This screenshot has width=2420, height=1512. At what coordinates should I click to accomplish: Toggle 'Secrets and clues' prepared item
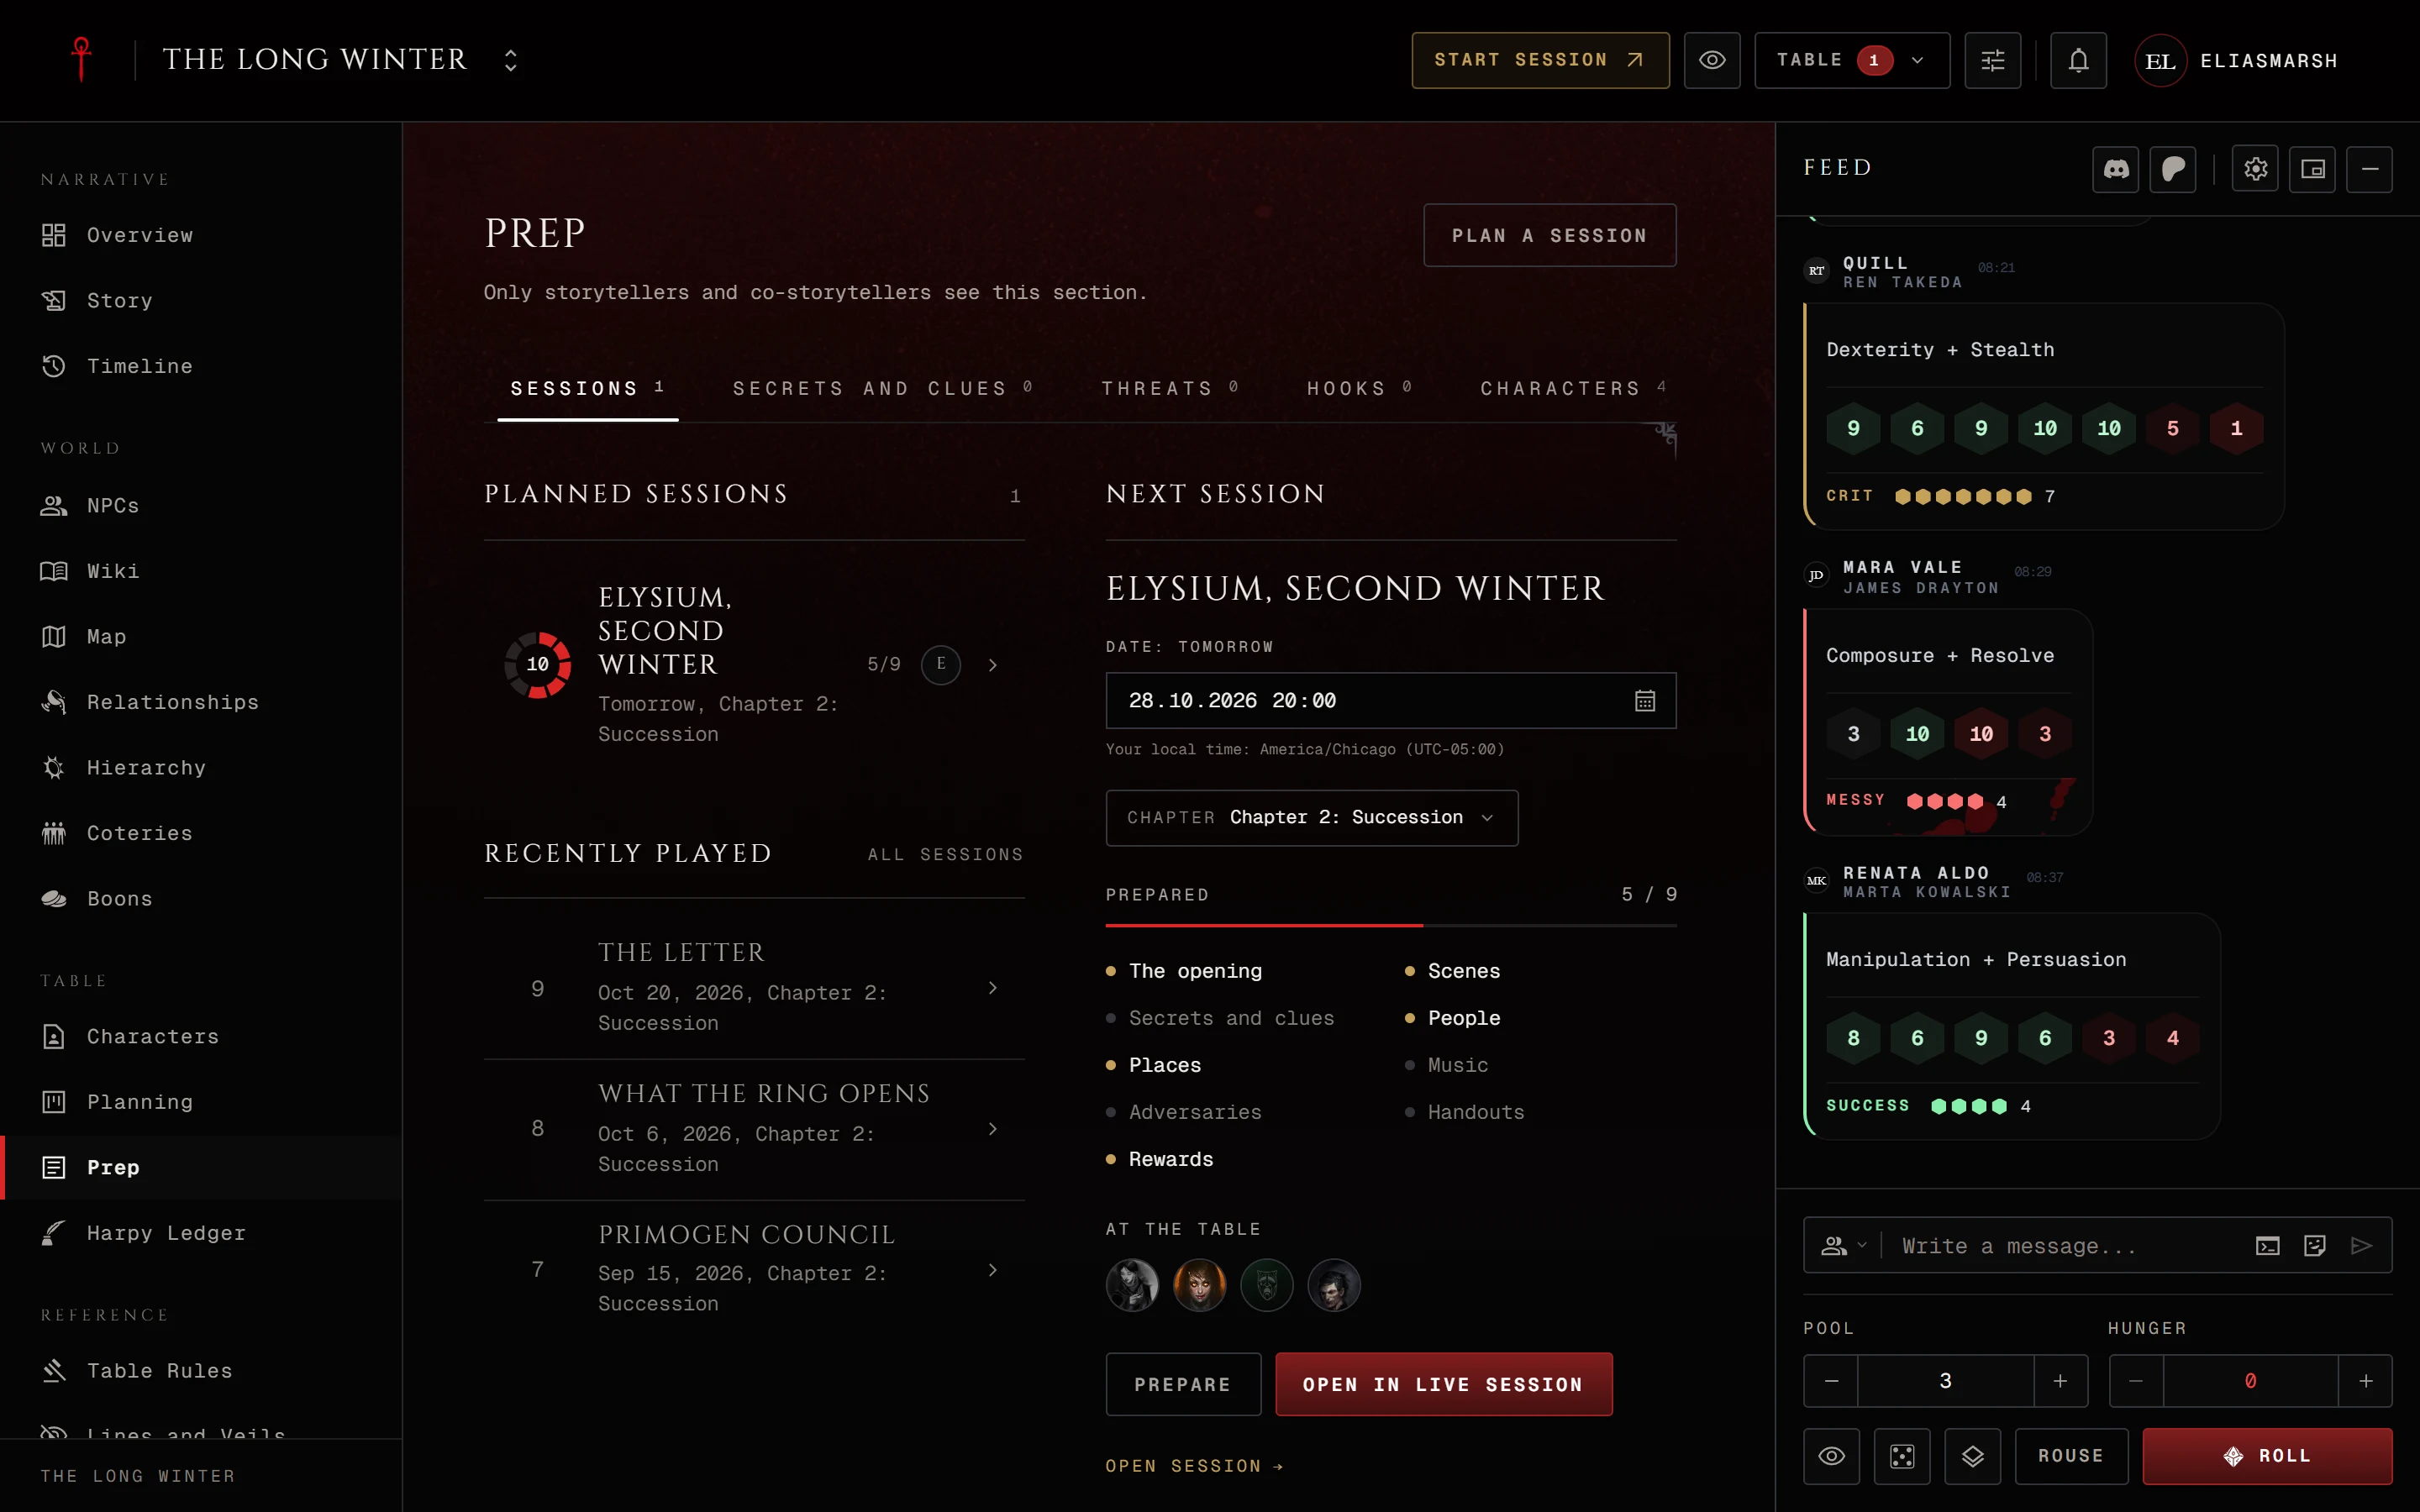point(1220,1018)
